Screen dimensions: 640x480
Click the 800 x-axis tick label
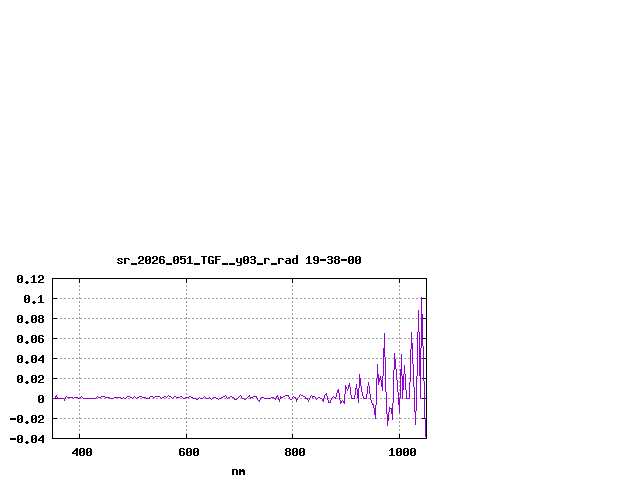click(295, 452)
